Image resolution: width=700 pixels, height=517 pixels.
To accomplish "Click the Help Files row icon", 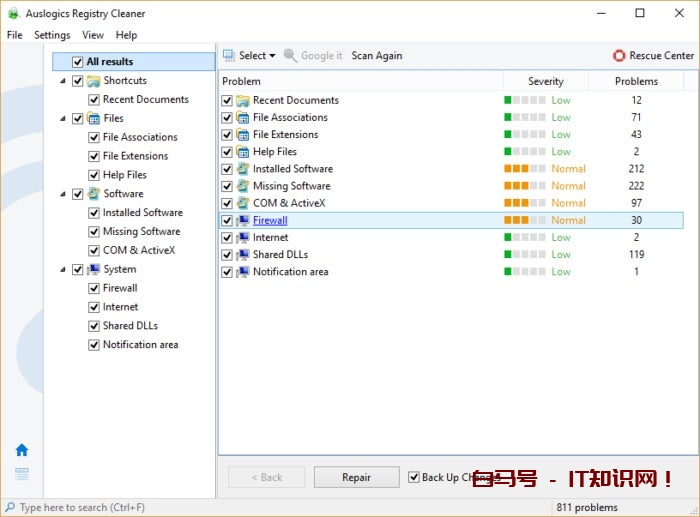I will pyautogui.click(x=243, y=152).
